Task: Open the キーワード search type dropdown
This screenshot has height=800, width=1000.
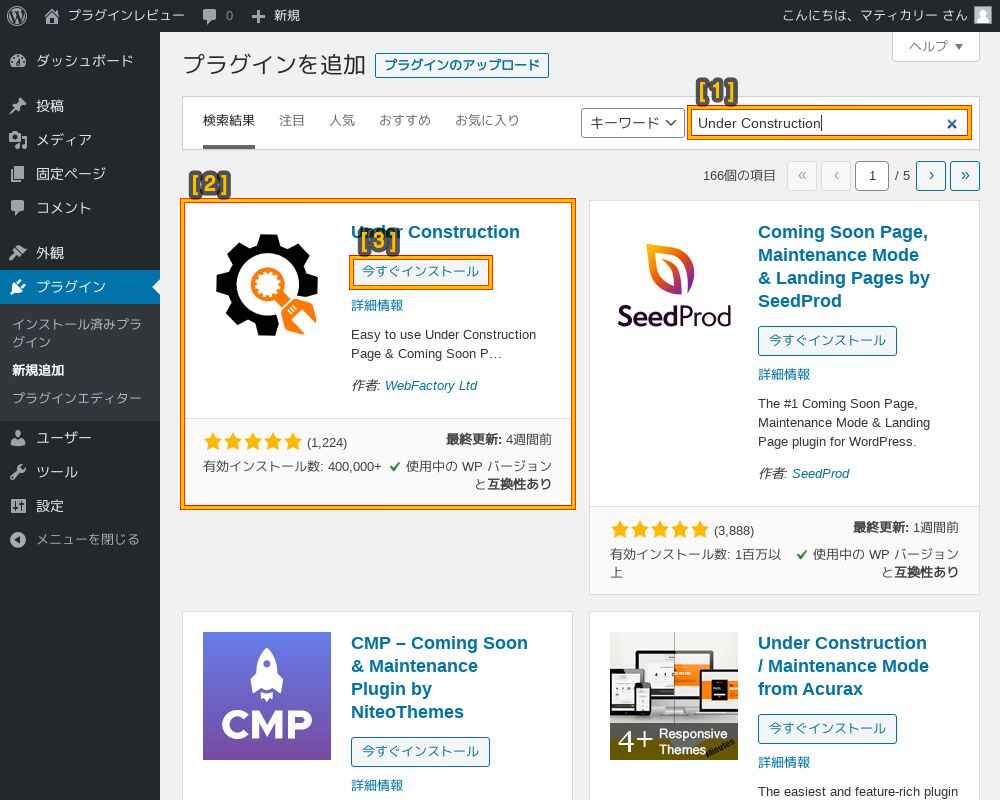Action: (633, 122)
